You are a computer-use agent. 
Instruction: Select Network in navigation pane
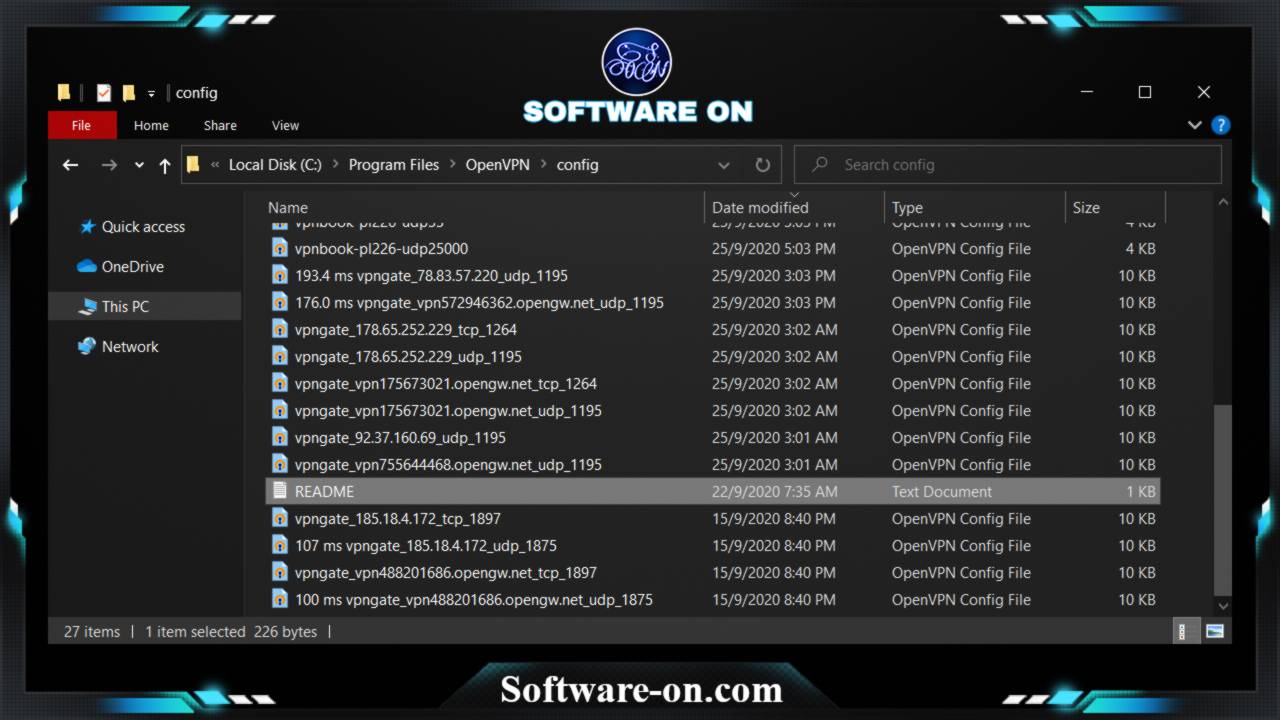tap(119, 347)
